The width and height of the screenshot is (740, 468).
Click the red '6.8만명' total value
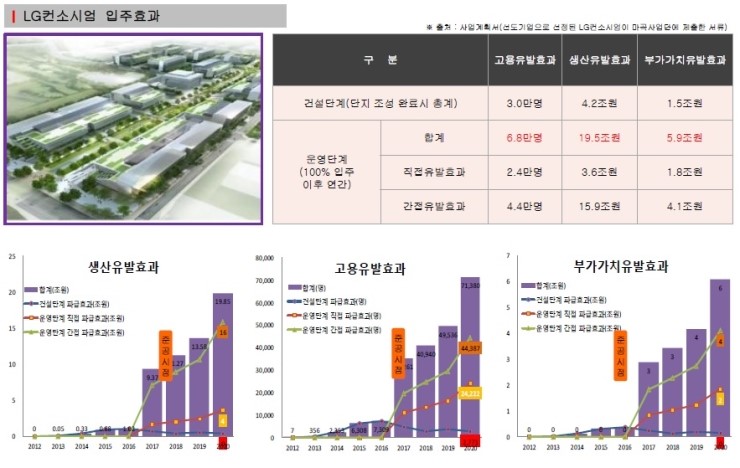click(x=525, y=138)
